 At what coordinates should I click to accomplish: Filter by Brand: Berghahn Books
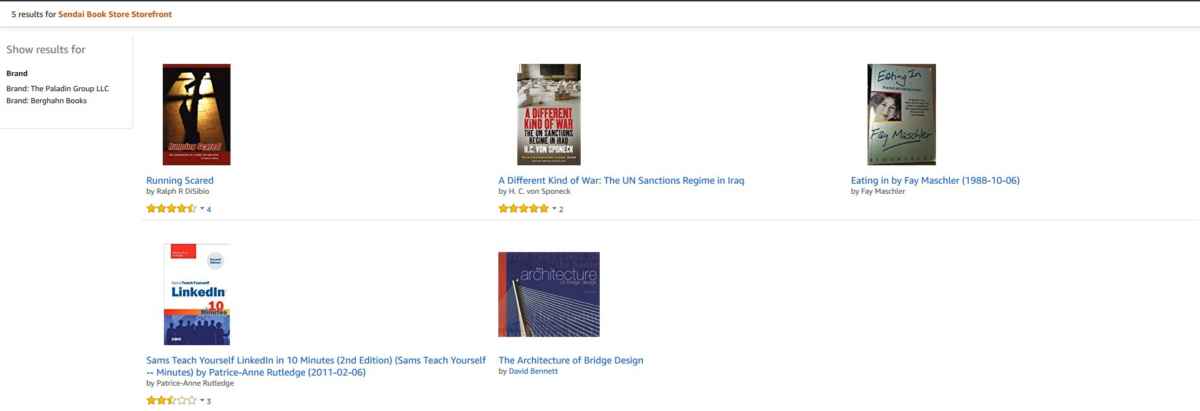pyautogui.click(x=47, y=100)
